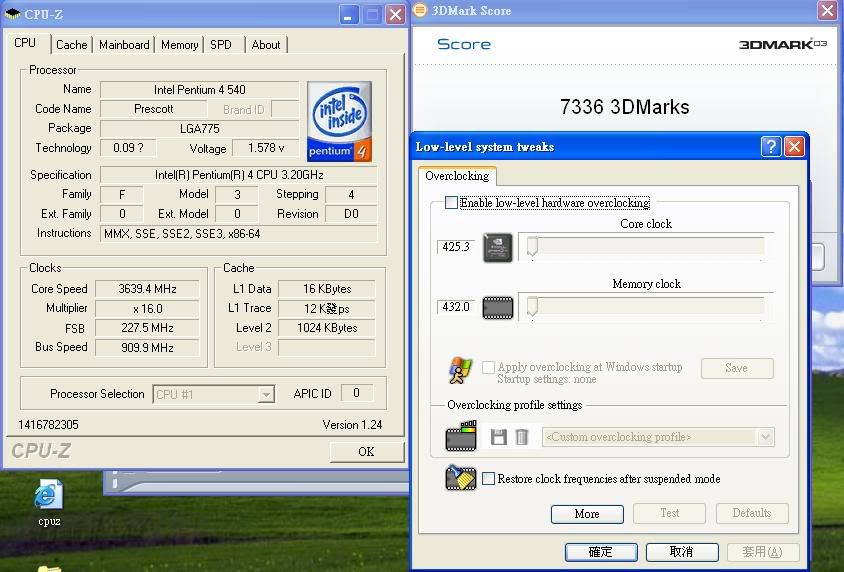The image size is (844, 572).
Task: Click the core clock 425.3 value field
Action: 456,247
